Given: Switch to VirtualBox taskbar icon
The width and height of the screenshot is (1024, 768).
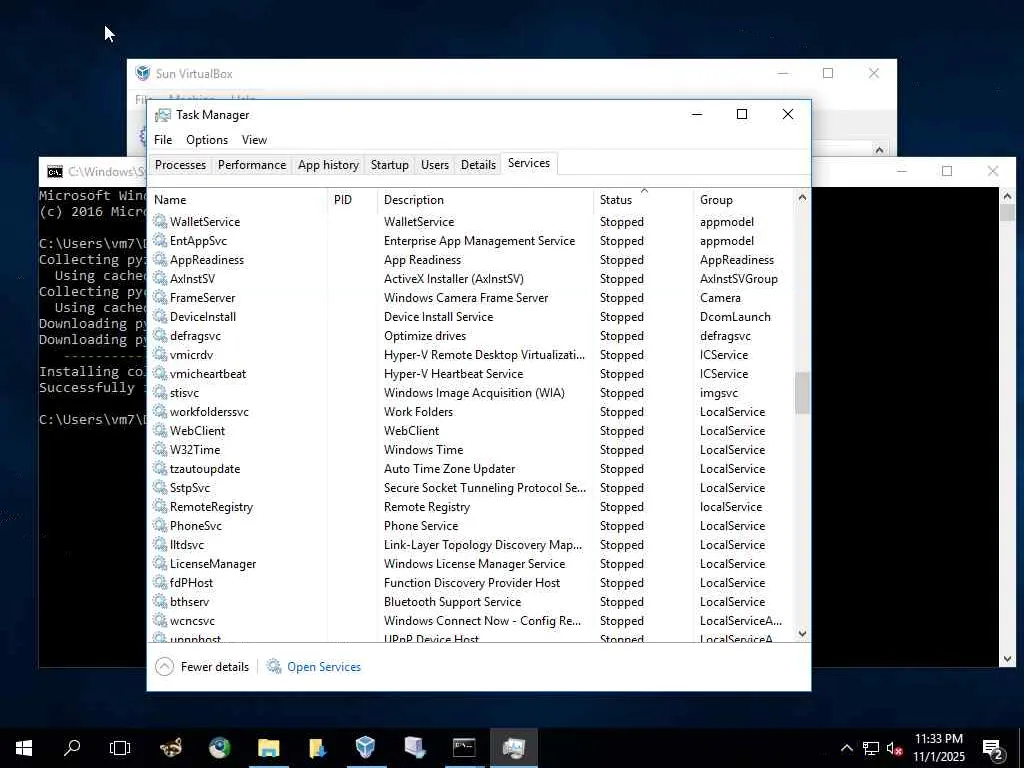Looking at the screenshot, I should pos(366,748).
